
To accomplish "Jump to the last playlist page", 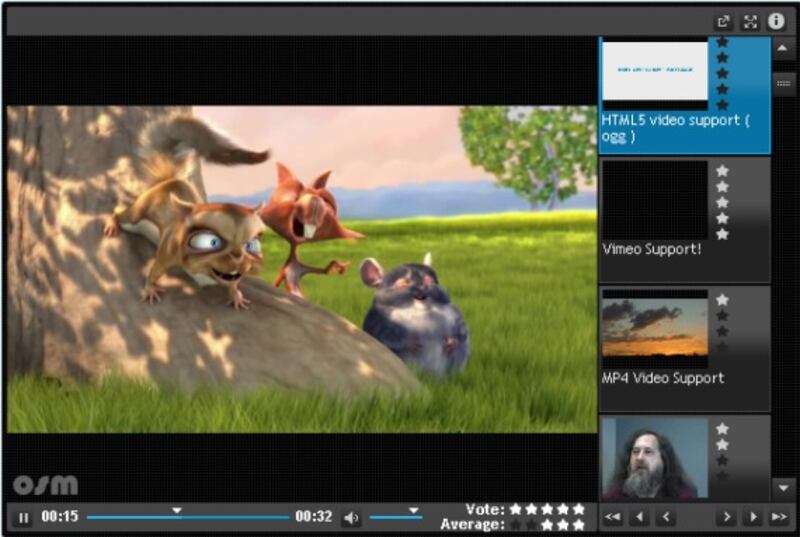I will click(x=780, y=517).
